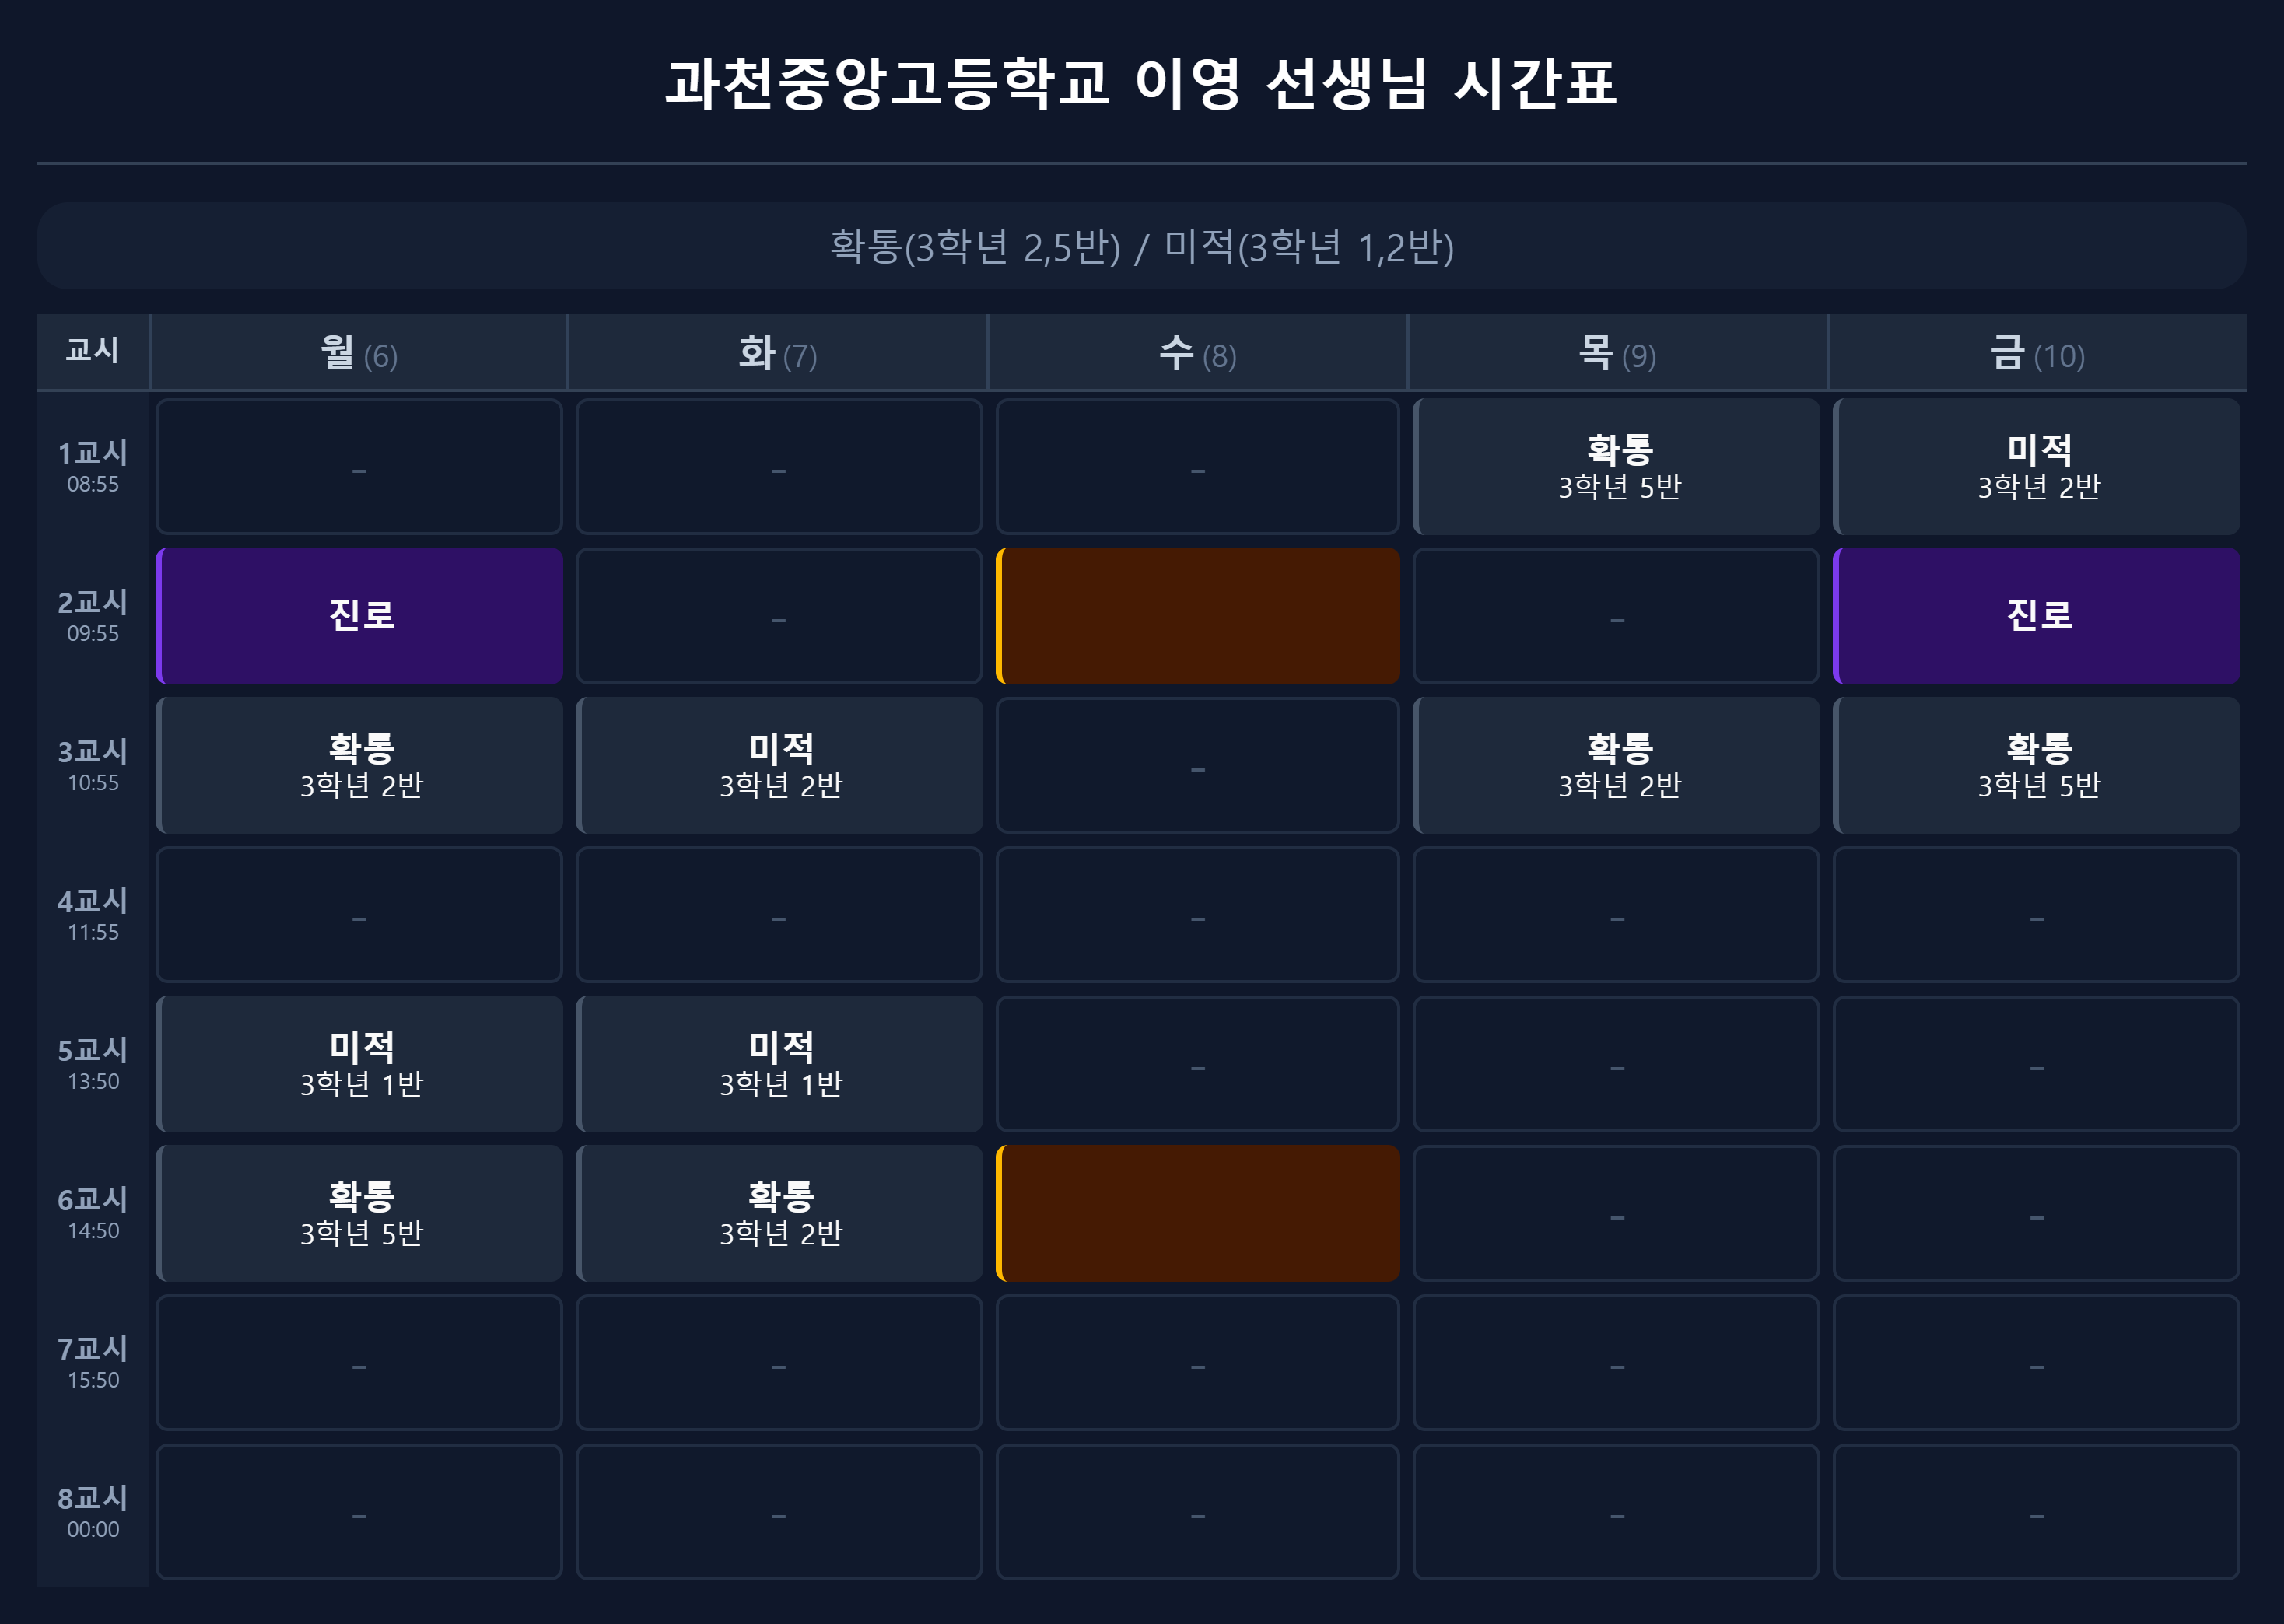Select Monday 3교시 확통 3학년 2반

pos(360,765)
